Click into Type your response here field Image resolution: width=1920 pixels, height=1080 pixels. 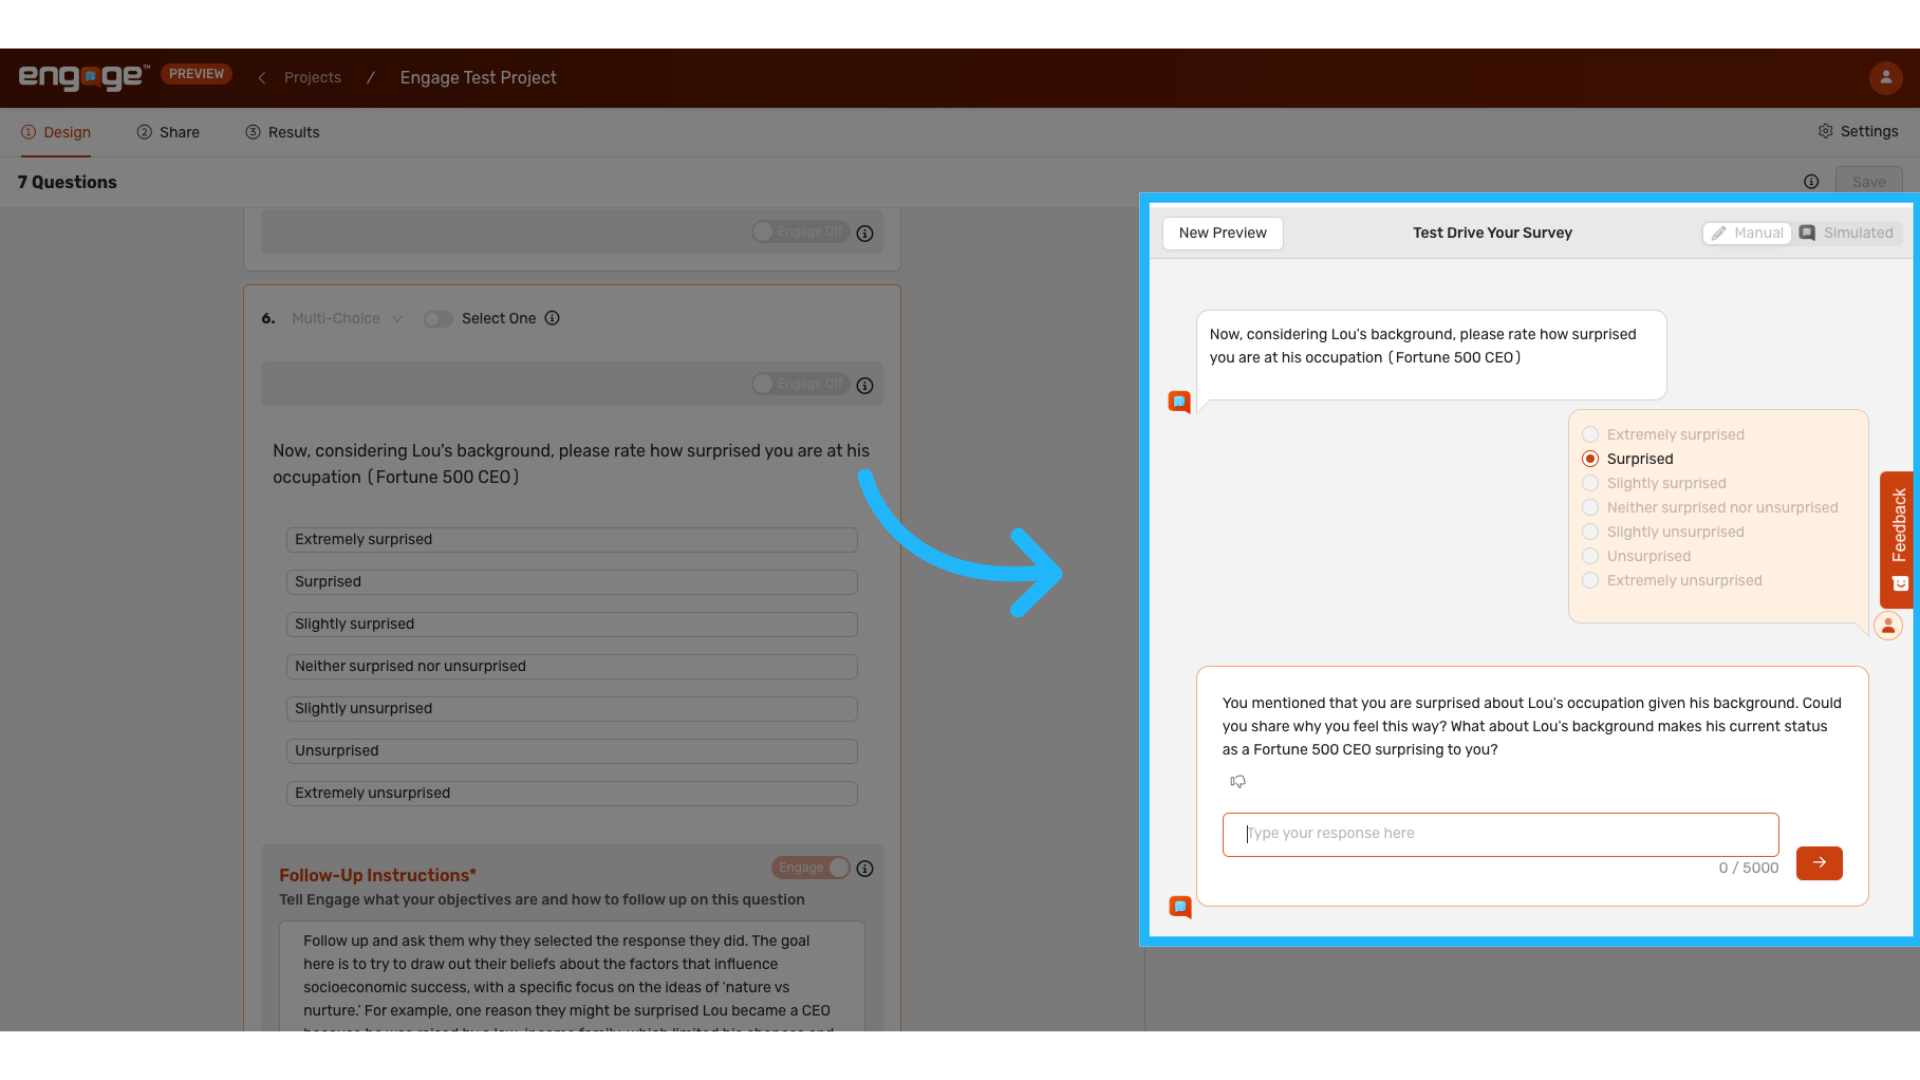coord(1500,834)
